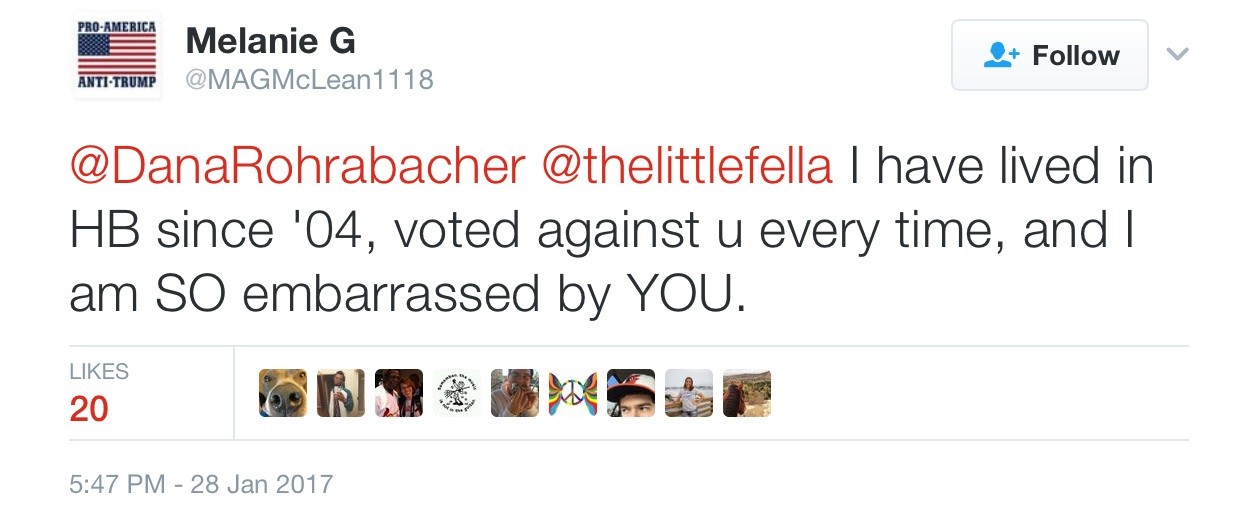Open the @DanaRohrabacher mention
Image resolution: width=1259 pixels, height=519 pixels.
297,167
